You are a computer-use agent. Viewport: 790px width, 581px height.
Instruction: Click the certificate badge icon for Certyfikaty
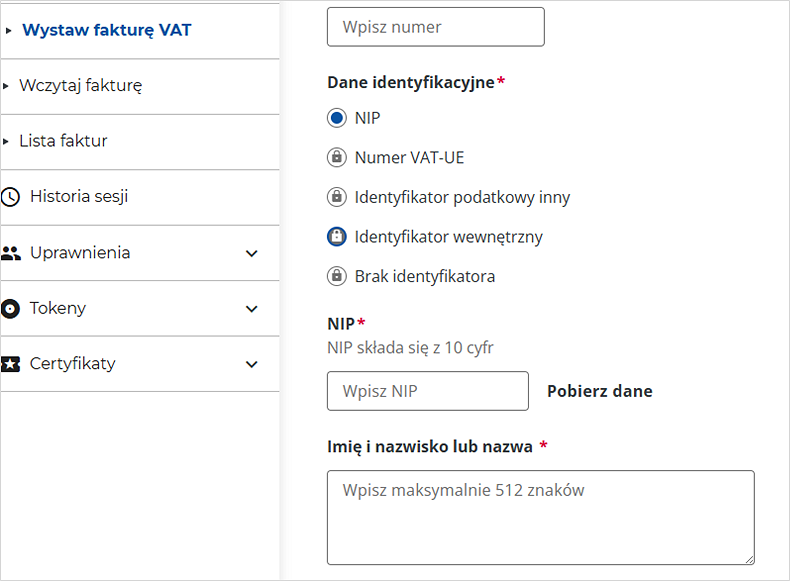click(x=11, y=364)
